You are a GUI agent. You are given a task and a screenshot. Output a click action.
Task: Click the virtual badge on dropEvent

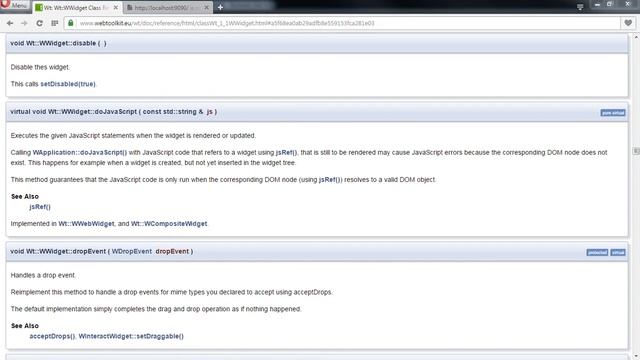coord(618,253)
